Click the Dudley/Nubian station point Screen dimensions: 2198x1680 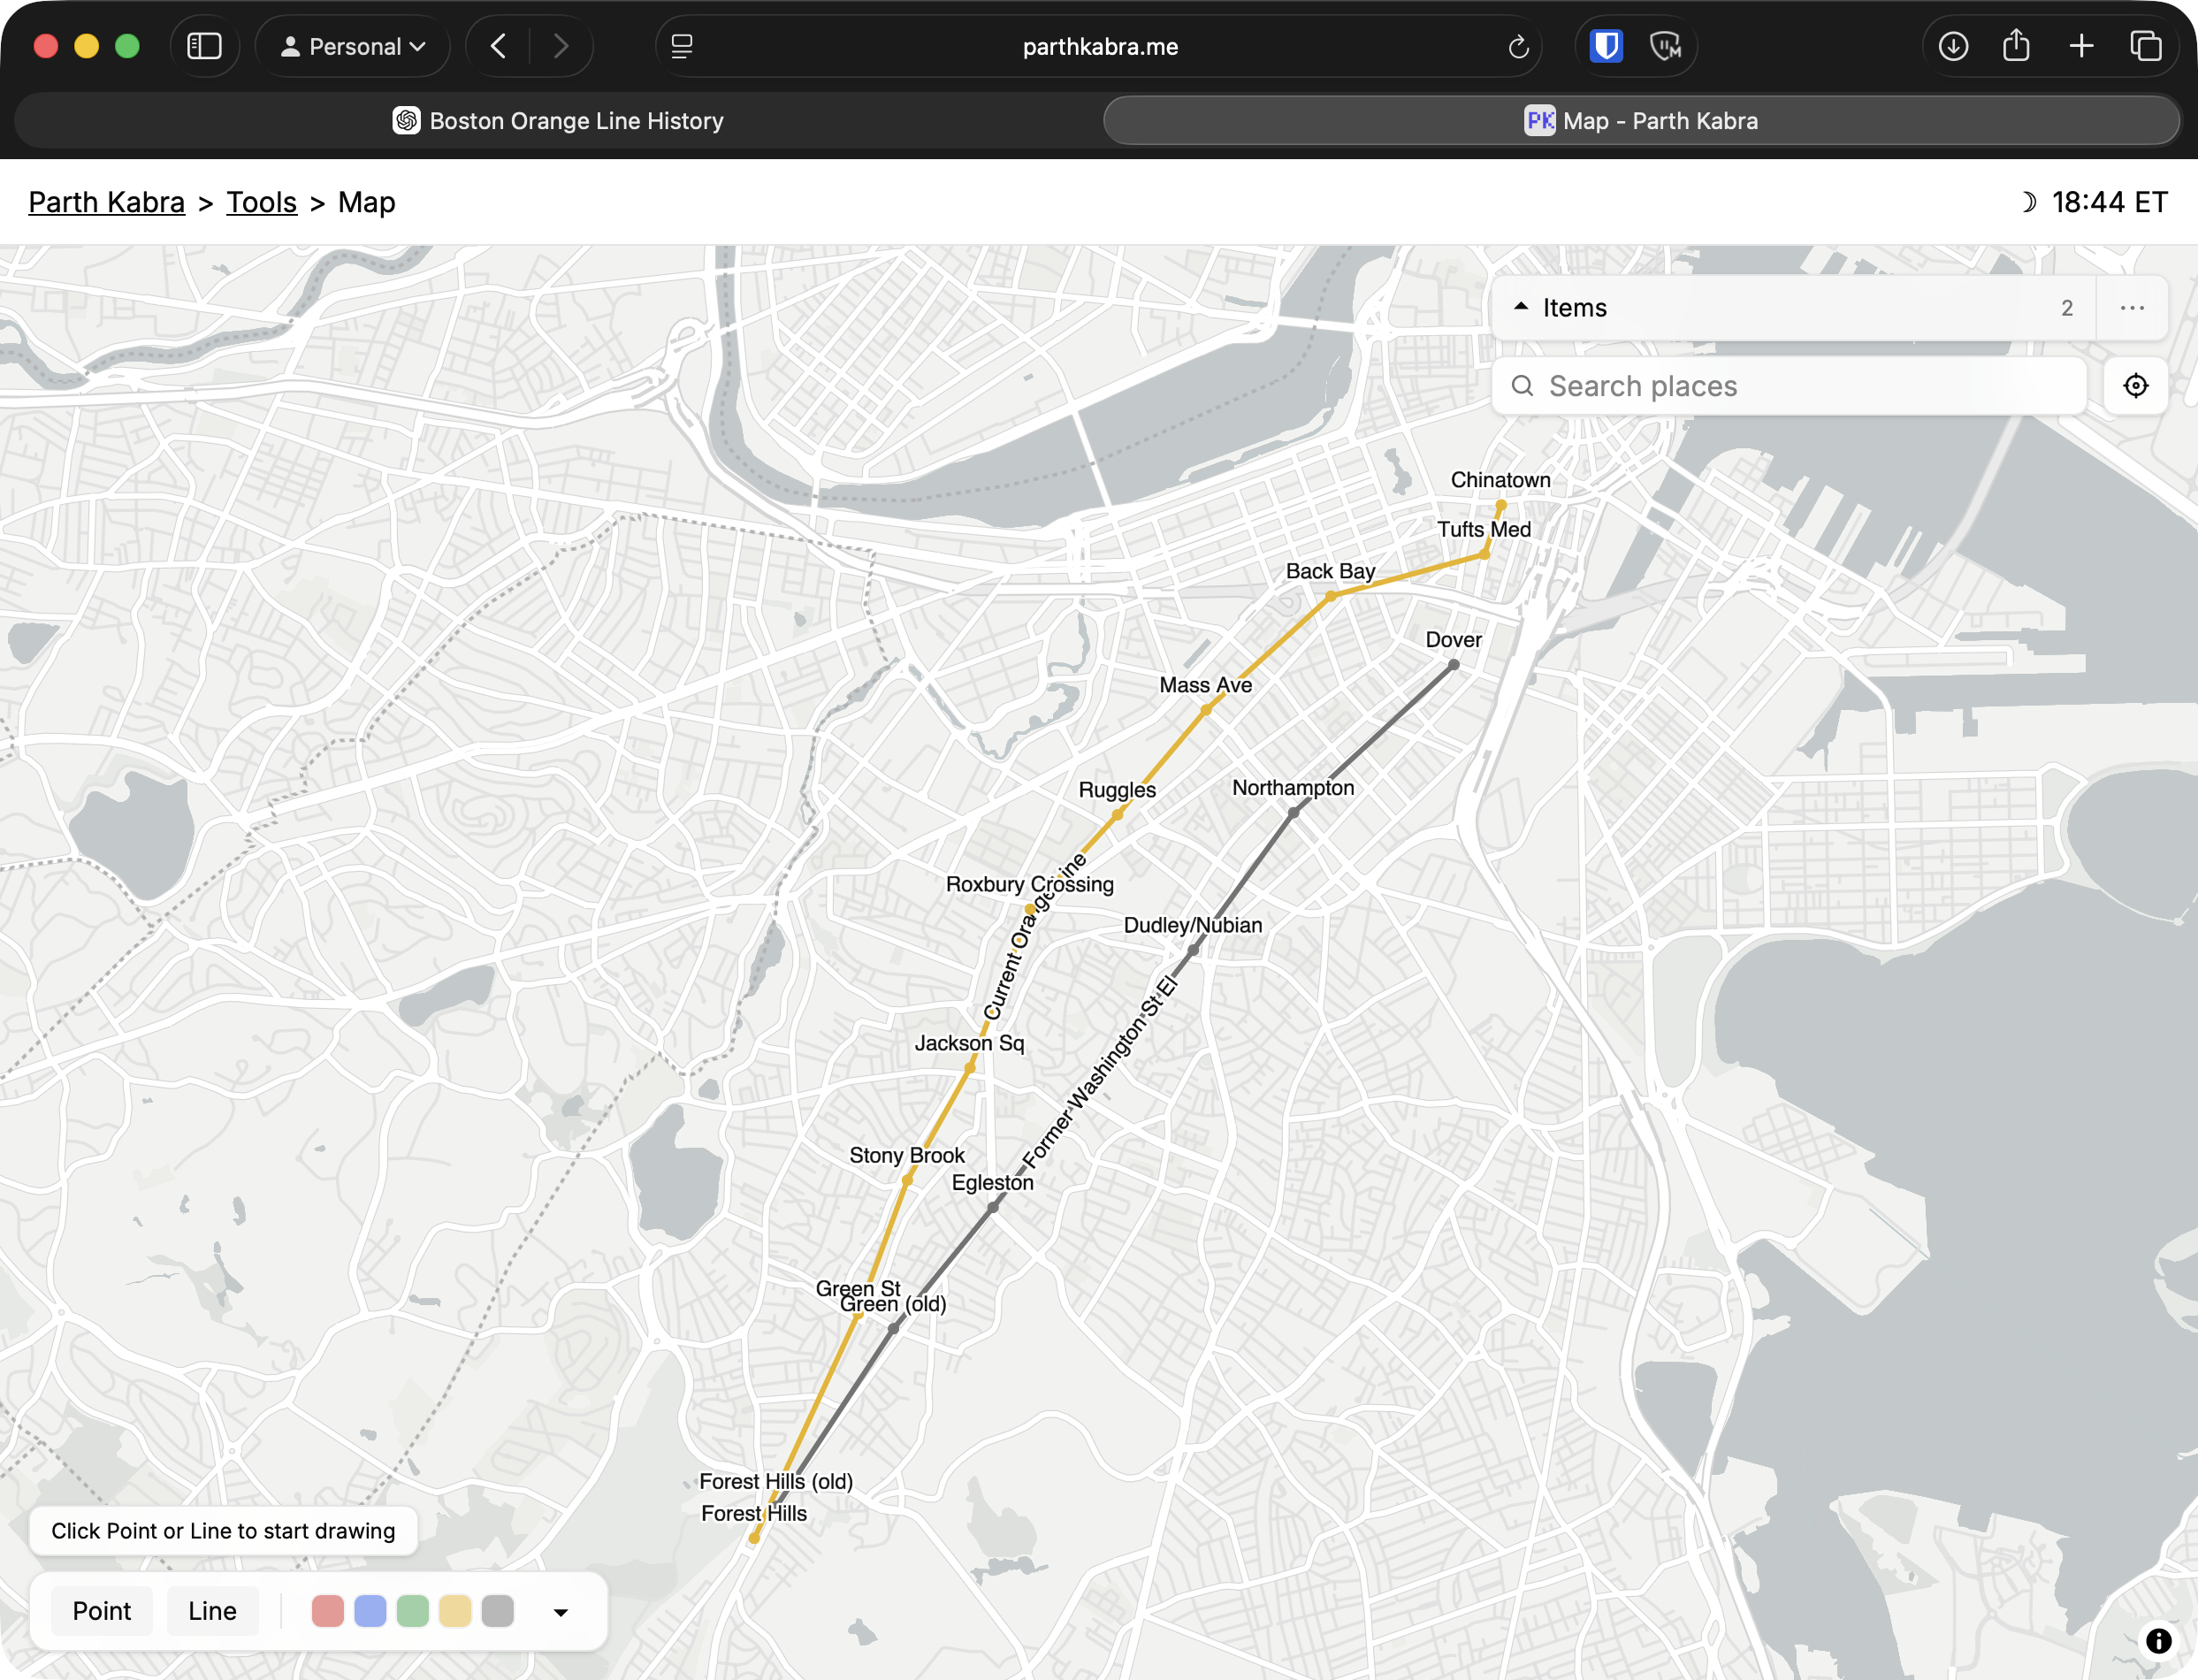[1194, 950]
